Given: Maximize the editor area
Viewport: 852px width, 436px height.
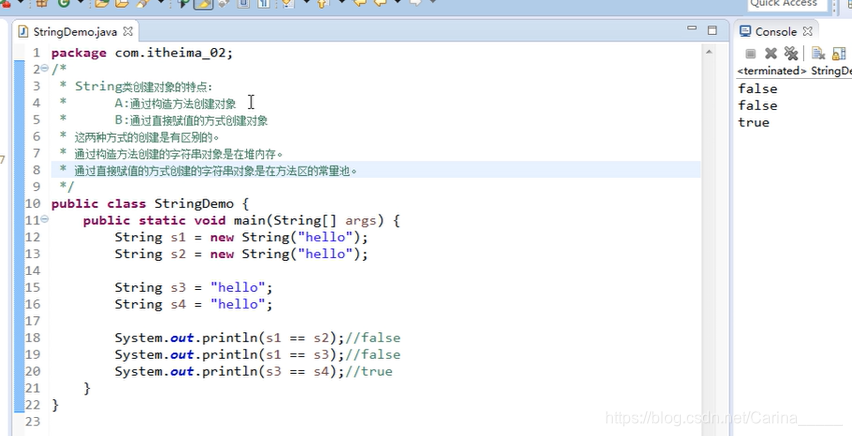Looking at the screenshot, I should tap(712, 30).
